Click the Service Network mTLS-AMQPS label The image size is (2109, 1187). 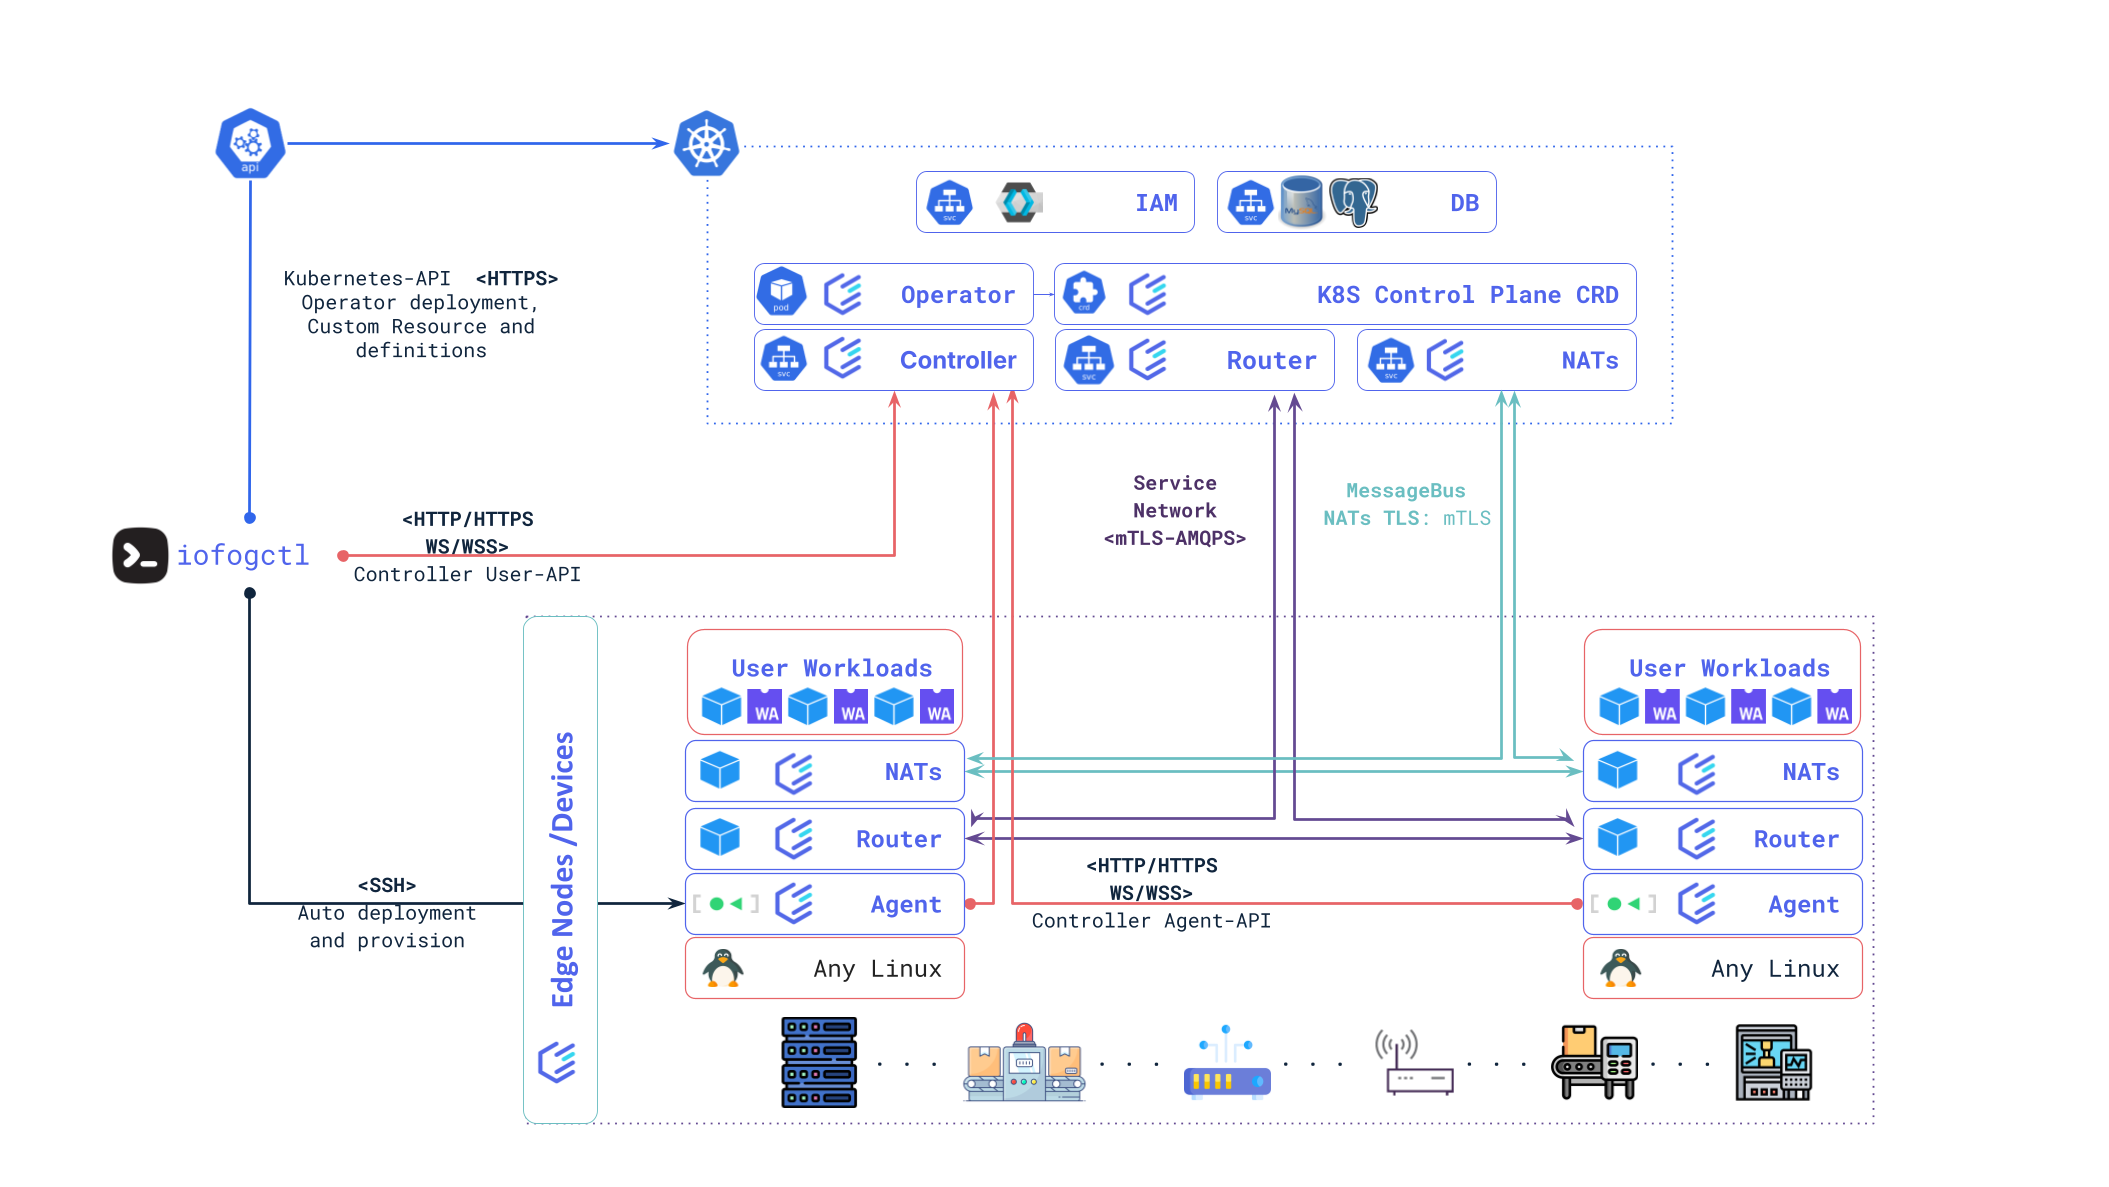coord(1174,510)
